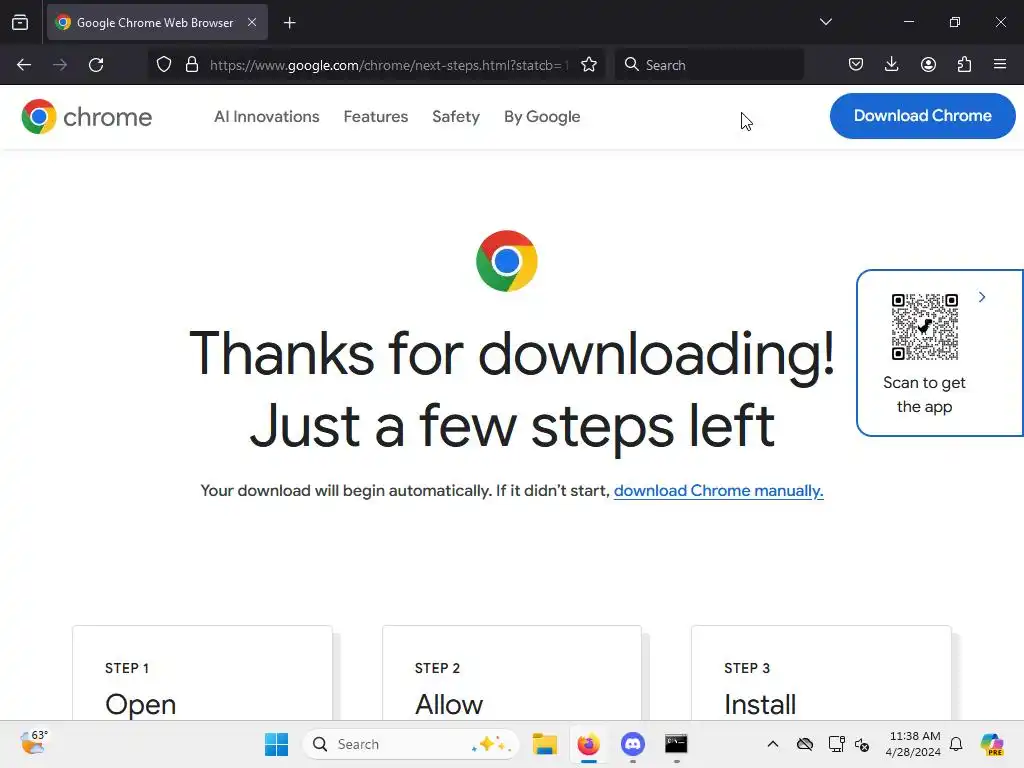Image resolution: width=1024 pixels, height=768 pixels.
Task: Open the extensions puzzle icon
Action: [964, 65]
